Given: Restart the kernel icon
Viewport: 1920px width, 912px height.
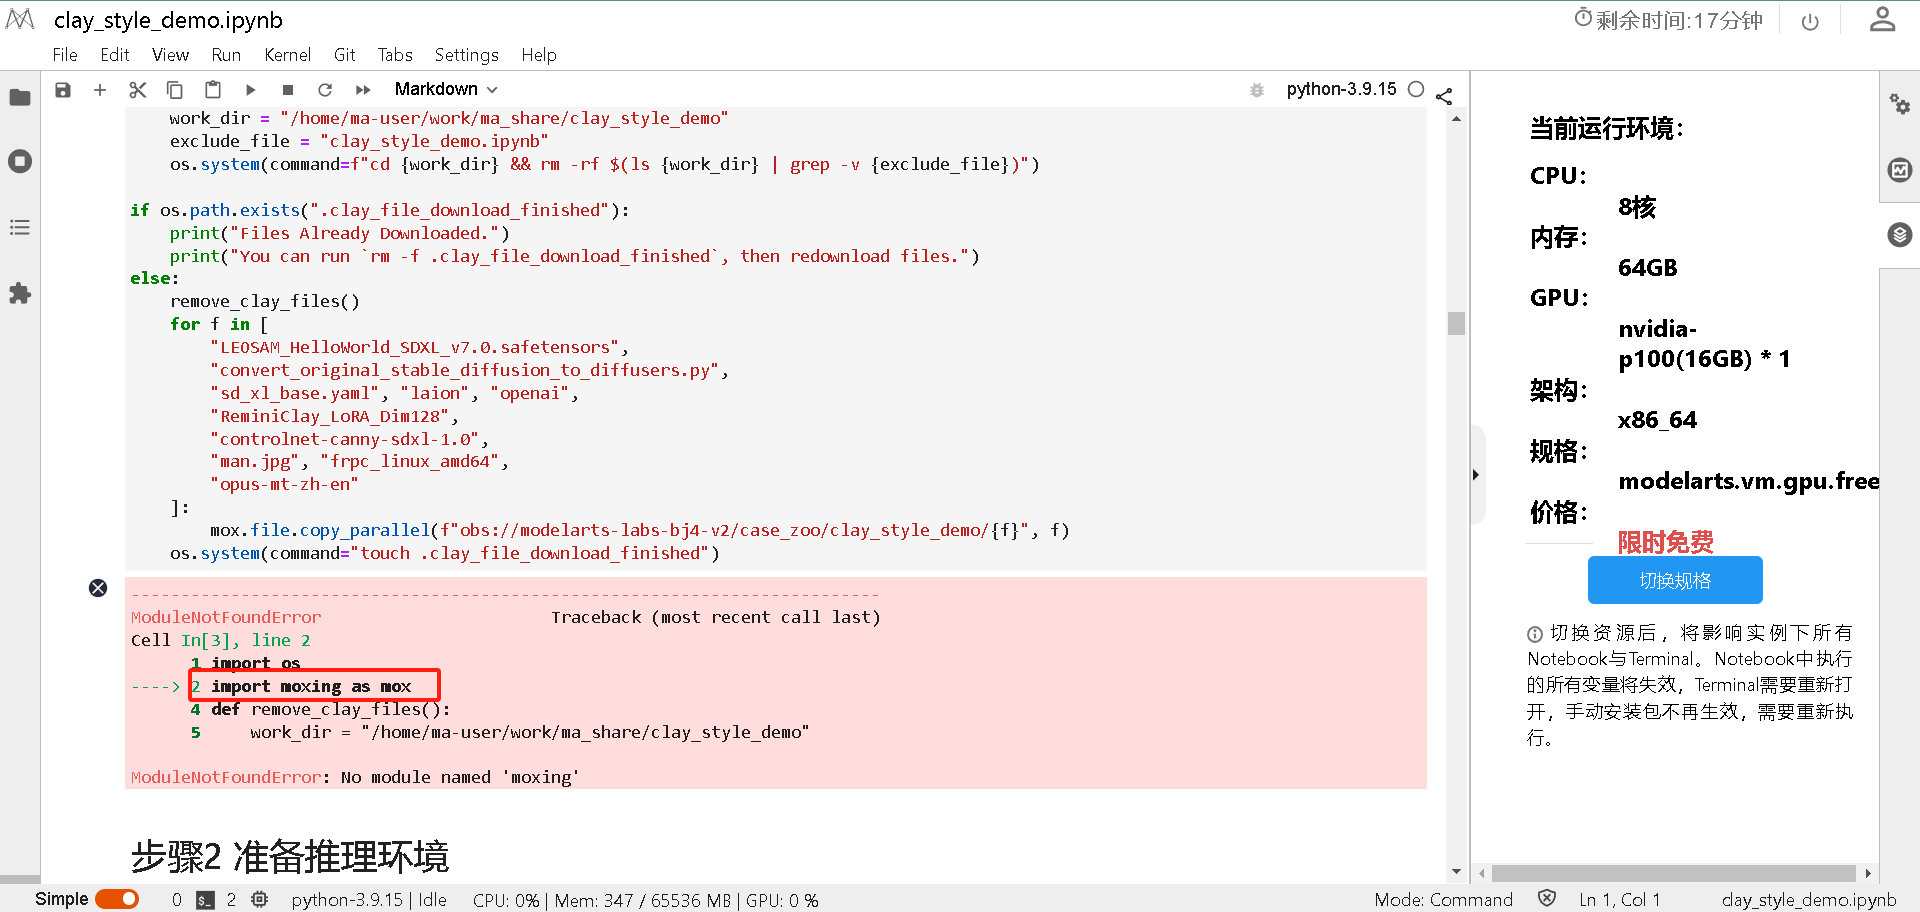Looking at the screenshot, I should [325, 90].
